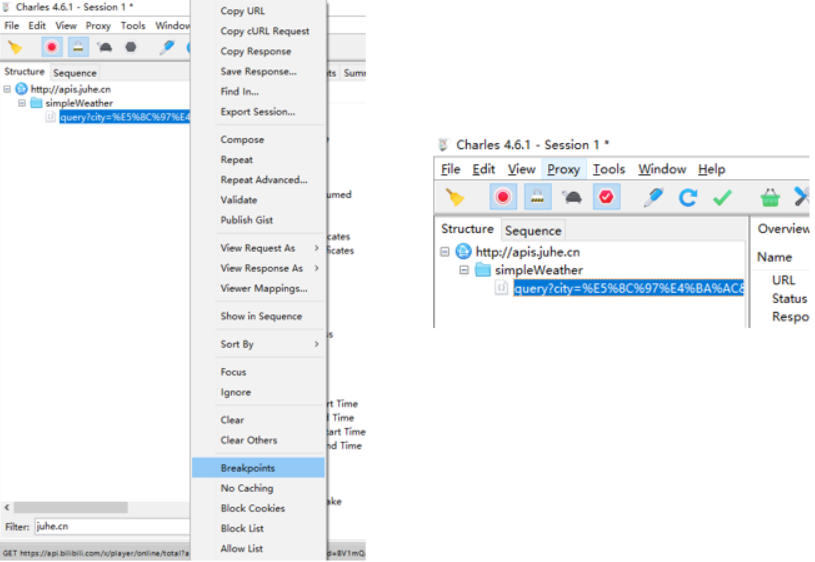Toggle SSL proxying lock icon in left window
The height and width of the screenshot is (562, 815).
click(78, 47)
